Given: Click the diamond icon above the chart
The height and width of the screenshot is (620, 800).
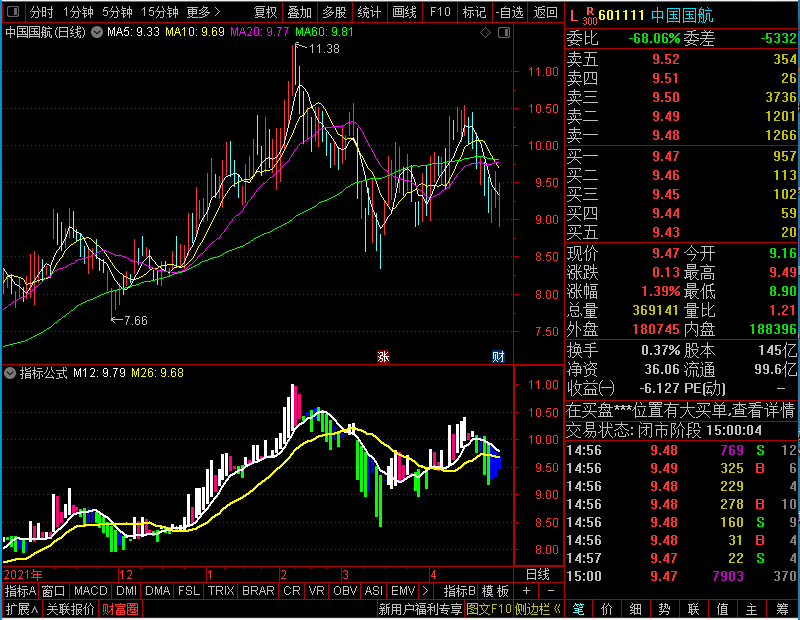Looking at the screenshot, I should pos(485,33).
